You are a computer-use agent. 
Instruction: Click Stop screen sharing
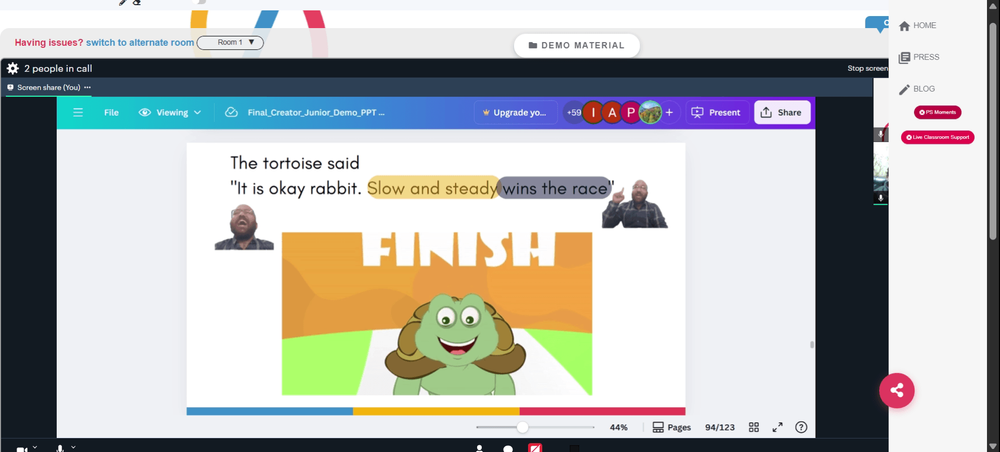(867, 68)
